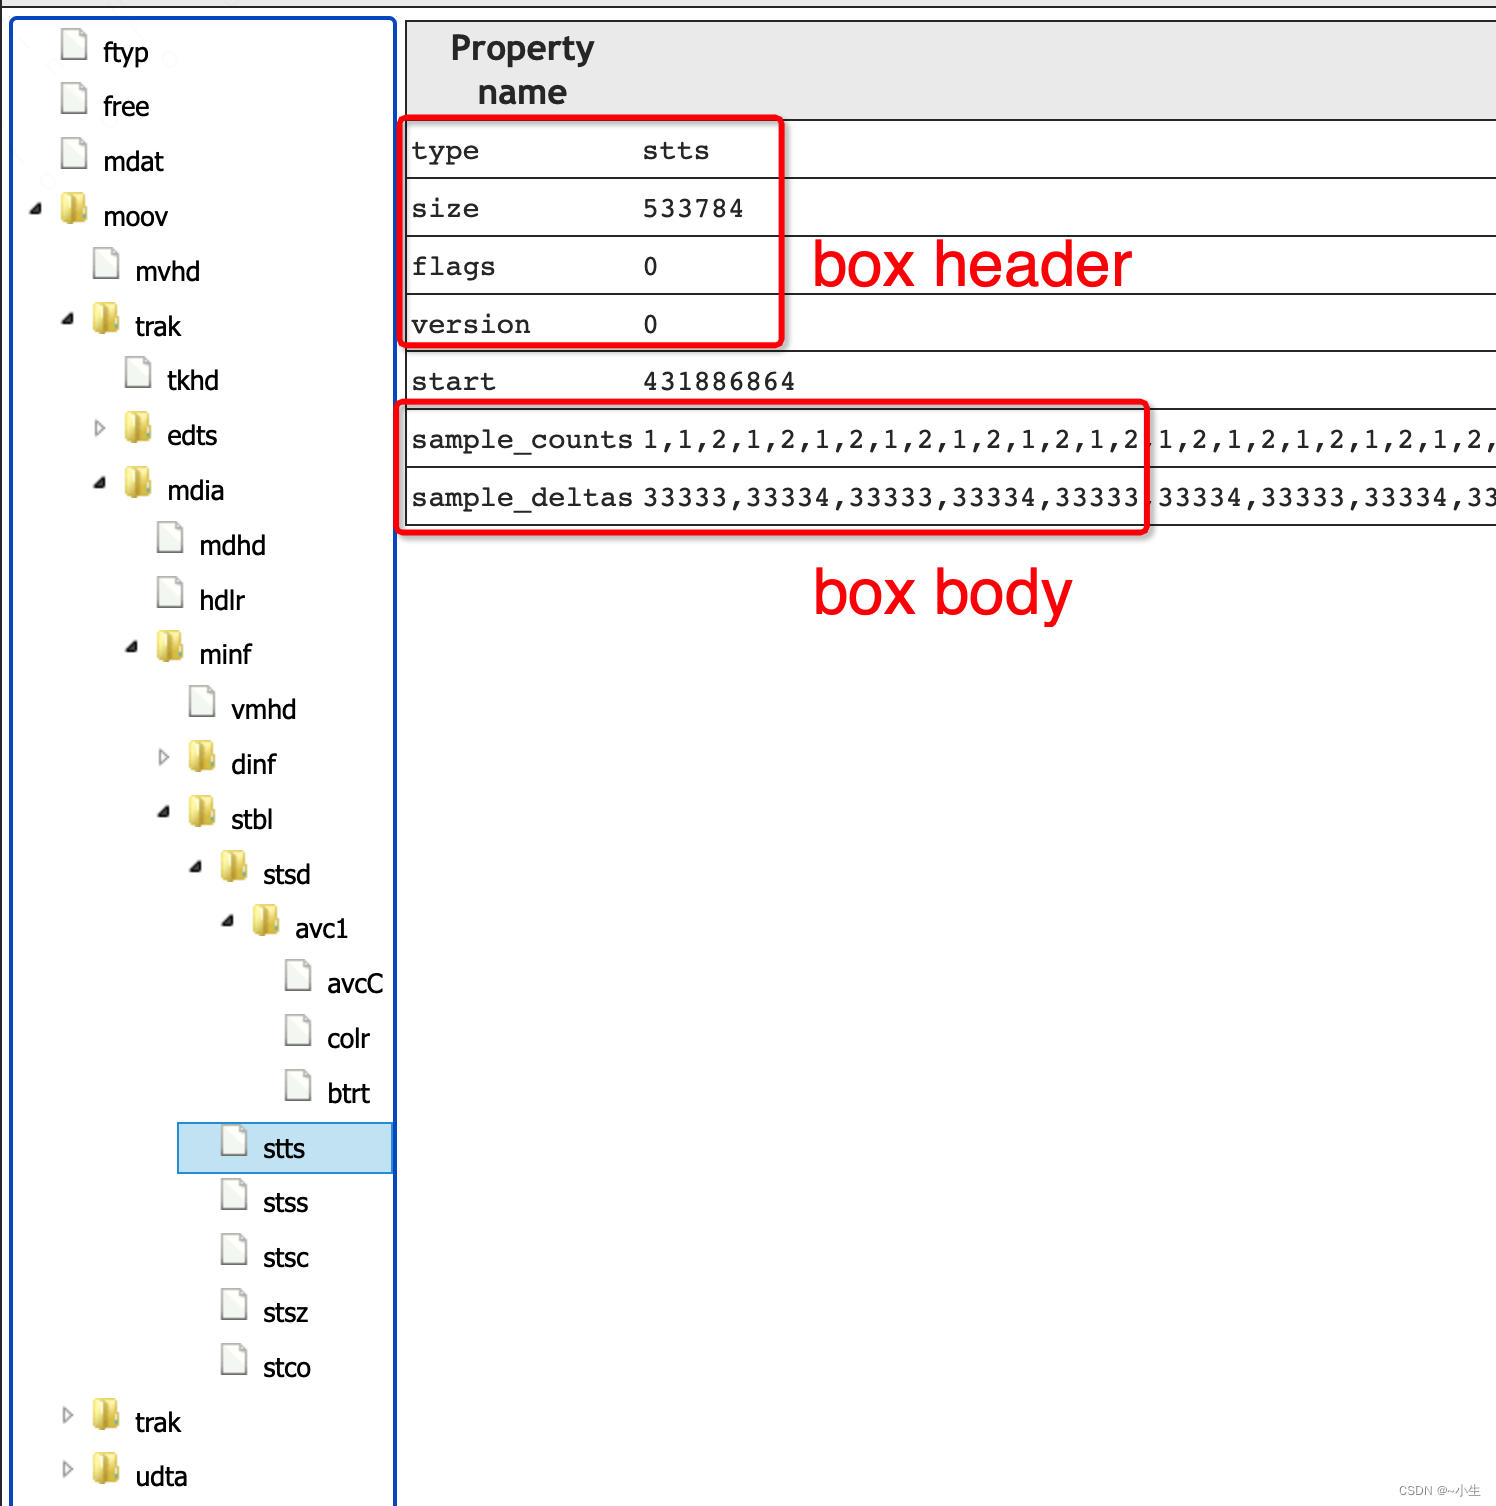Viewport: 1496px width, 1506px height.
Task: Click the stbl folder icon
Action: tap(202, 811)
